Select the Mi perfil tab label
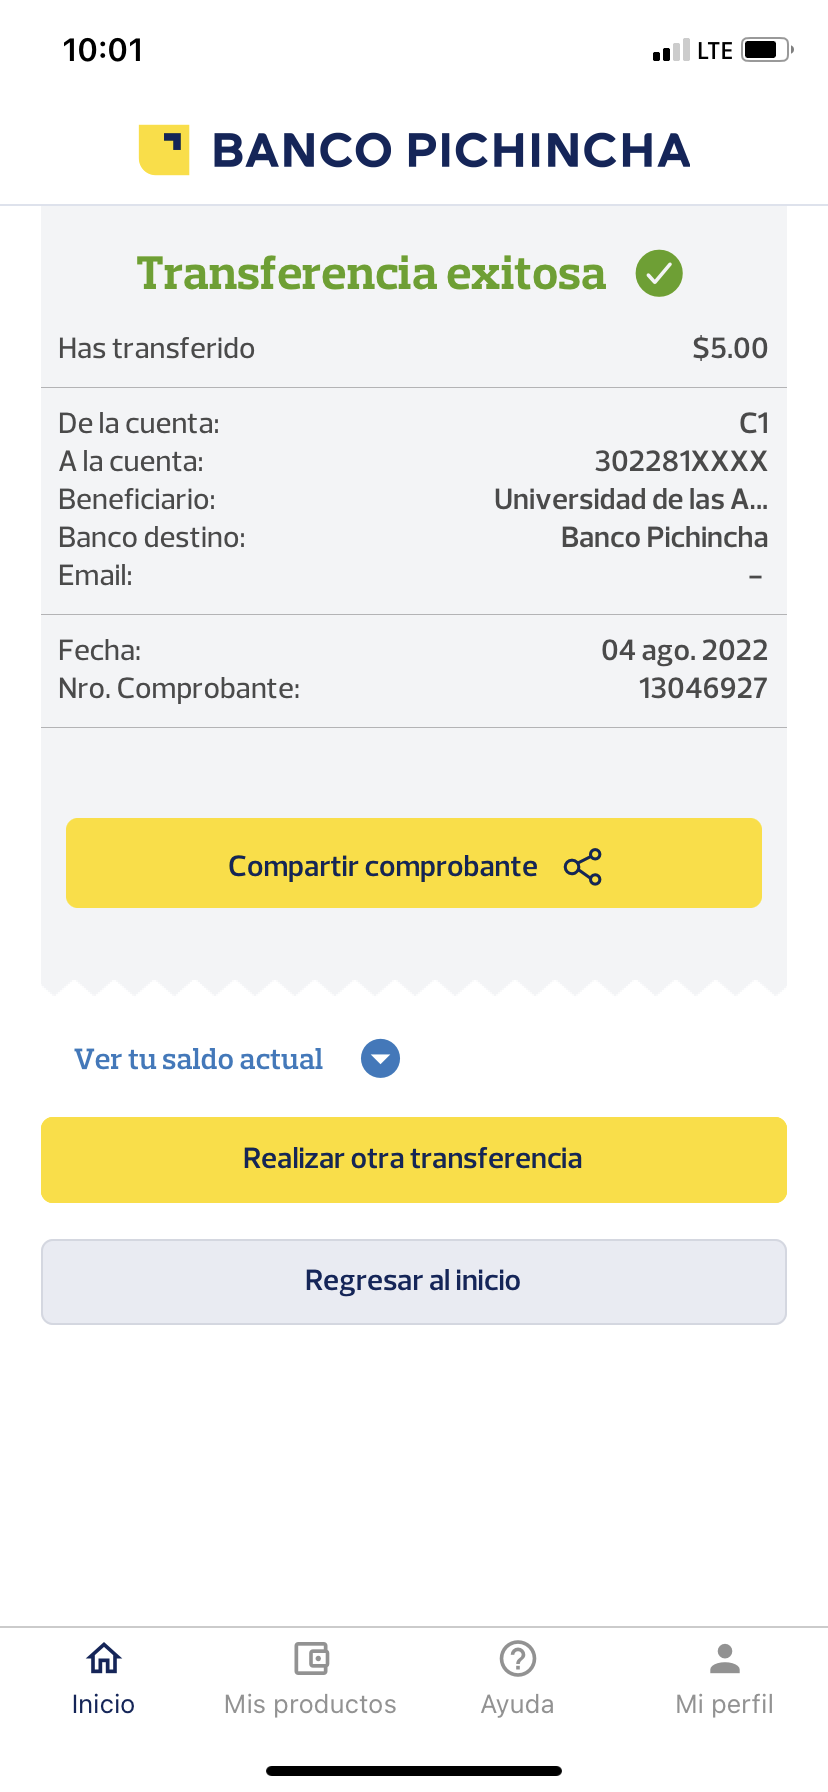Image resolution: width=828 pixels, height=1792 pixels. [725, 1704]
